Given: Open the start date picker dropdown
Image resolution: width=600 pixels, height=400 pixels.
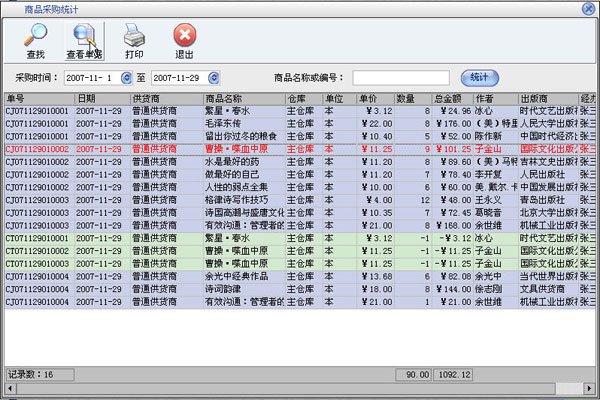Looking at the screenshot, I should click(127, 77).
